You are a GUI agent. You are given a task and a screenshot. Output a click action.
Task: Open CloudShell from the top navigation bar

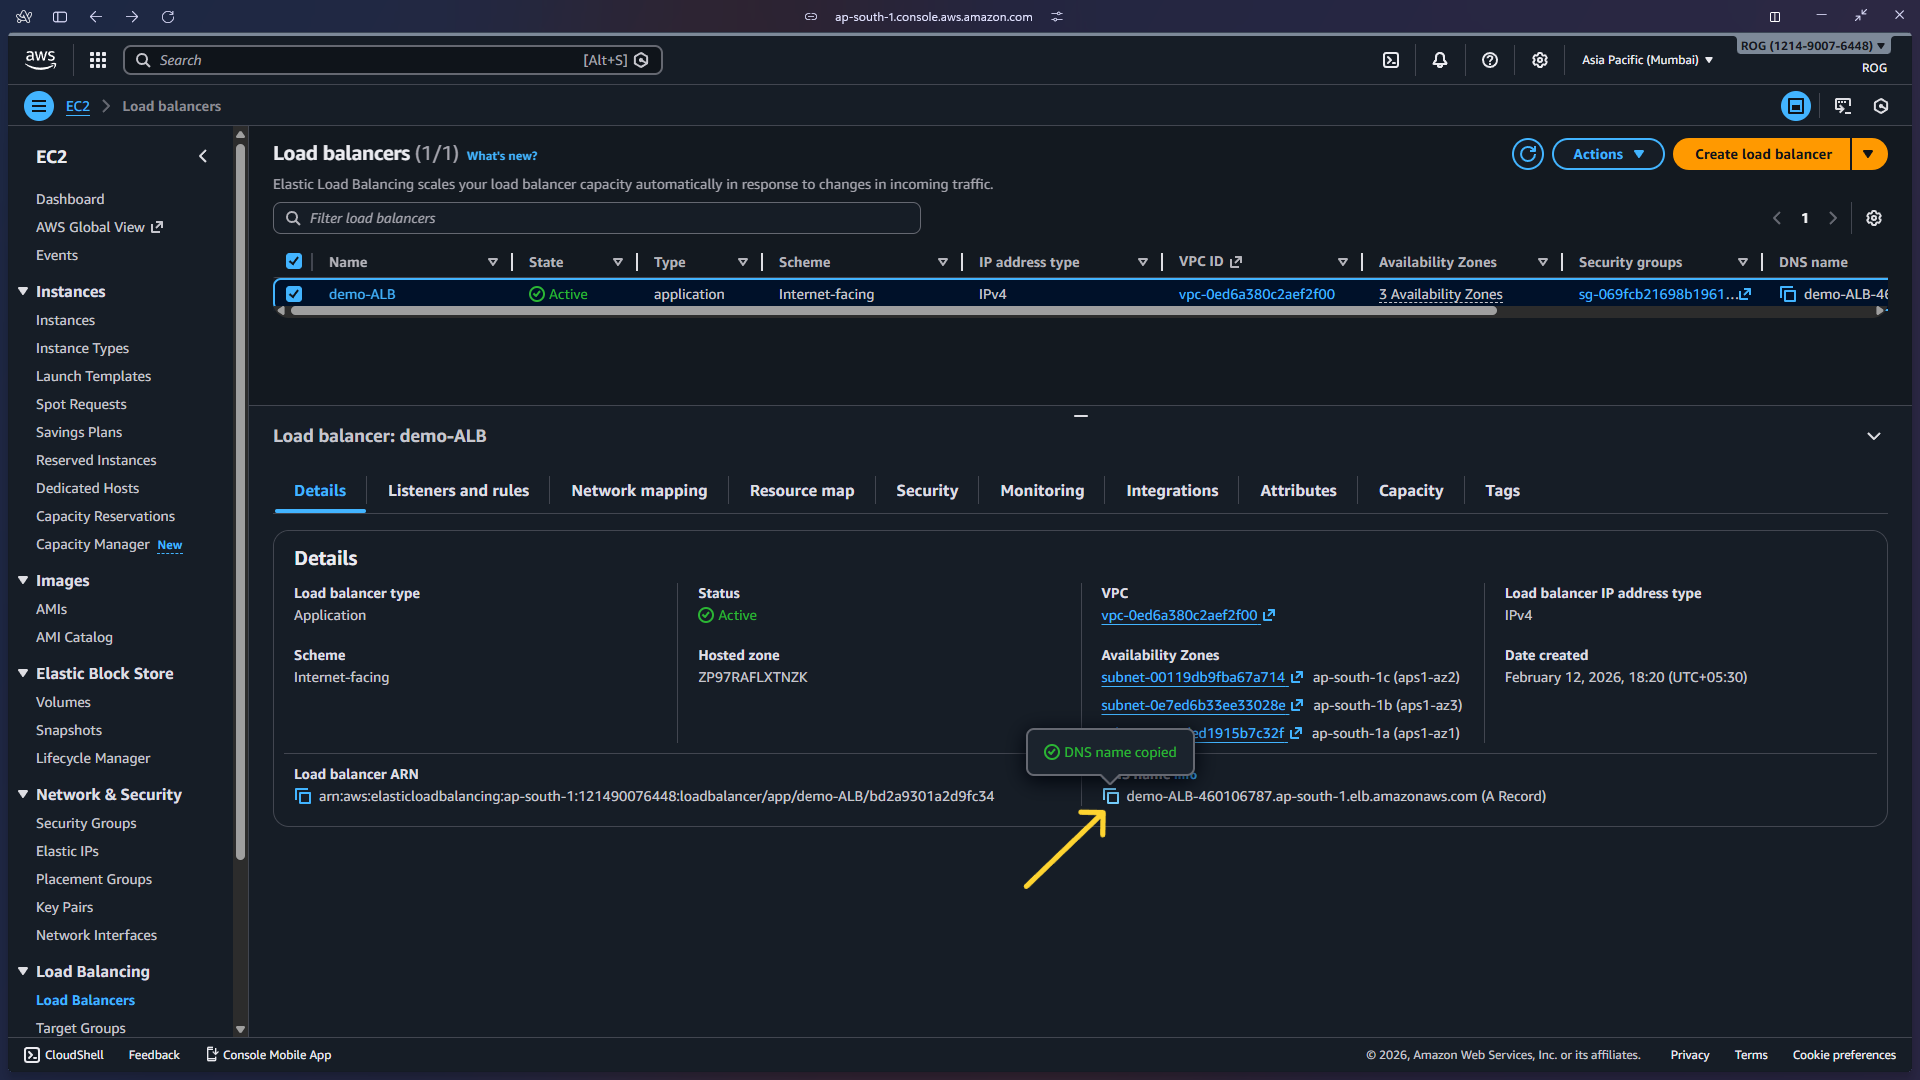(x=1391, y=60)
